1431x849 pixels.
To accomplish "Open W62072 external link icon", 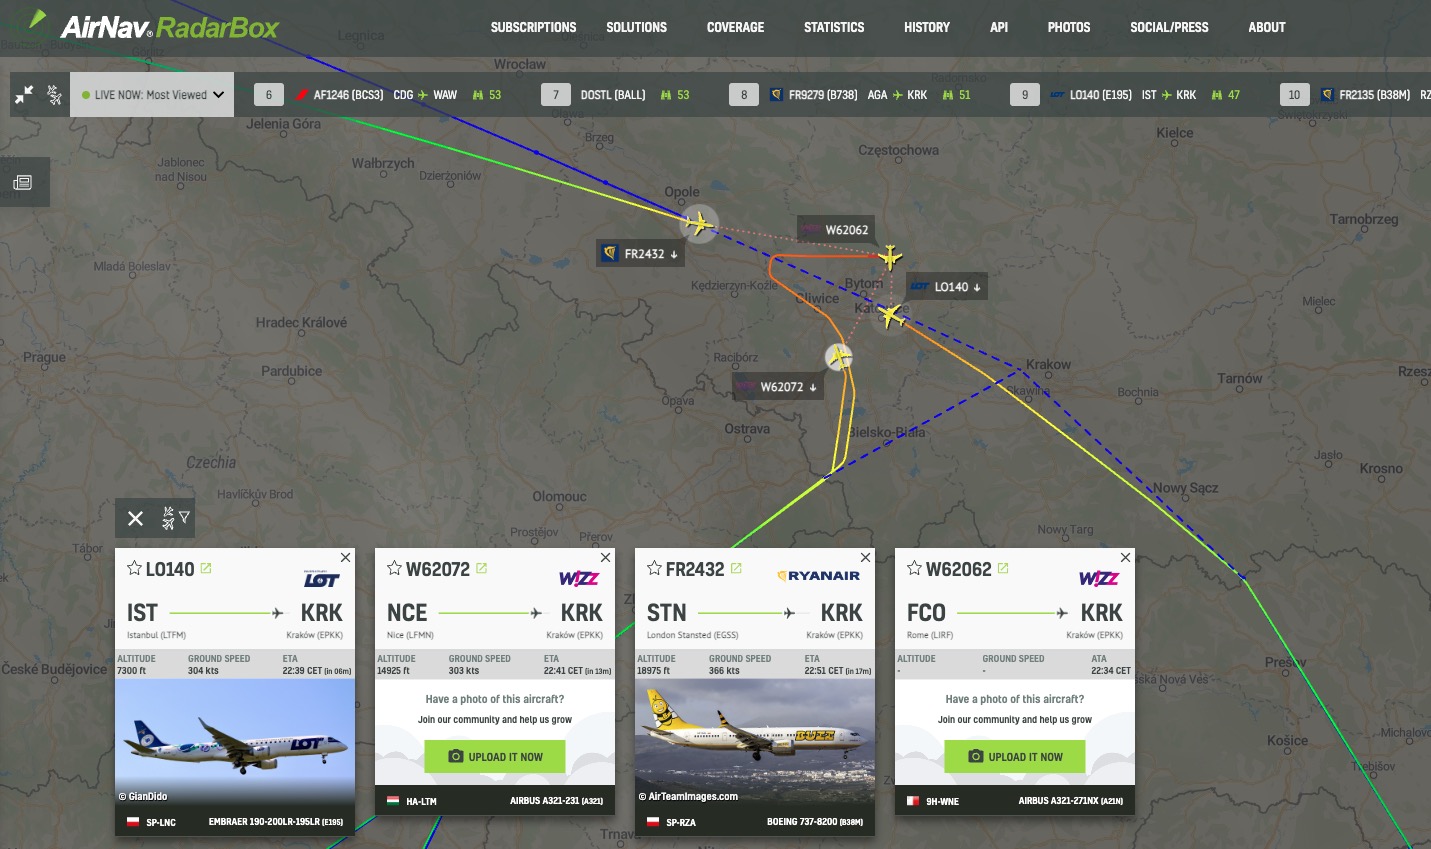I will click(481, 568).
